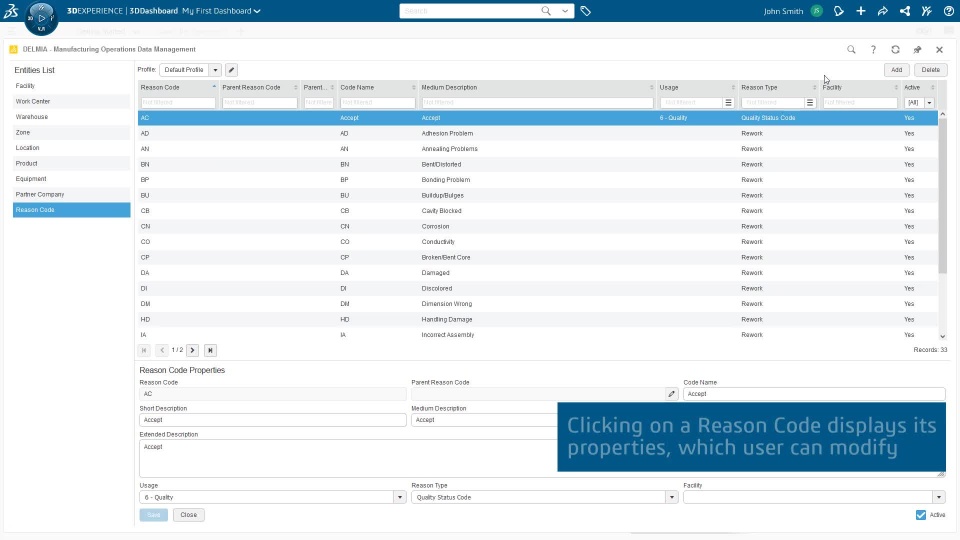Click the Medium Description filter field
This screenshot has height=540, width=960.
(x=537, y=103)
